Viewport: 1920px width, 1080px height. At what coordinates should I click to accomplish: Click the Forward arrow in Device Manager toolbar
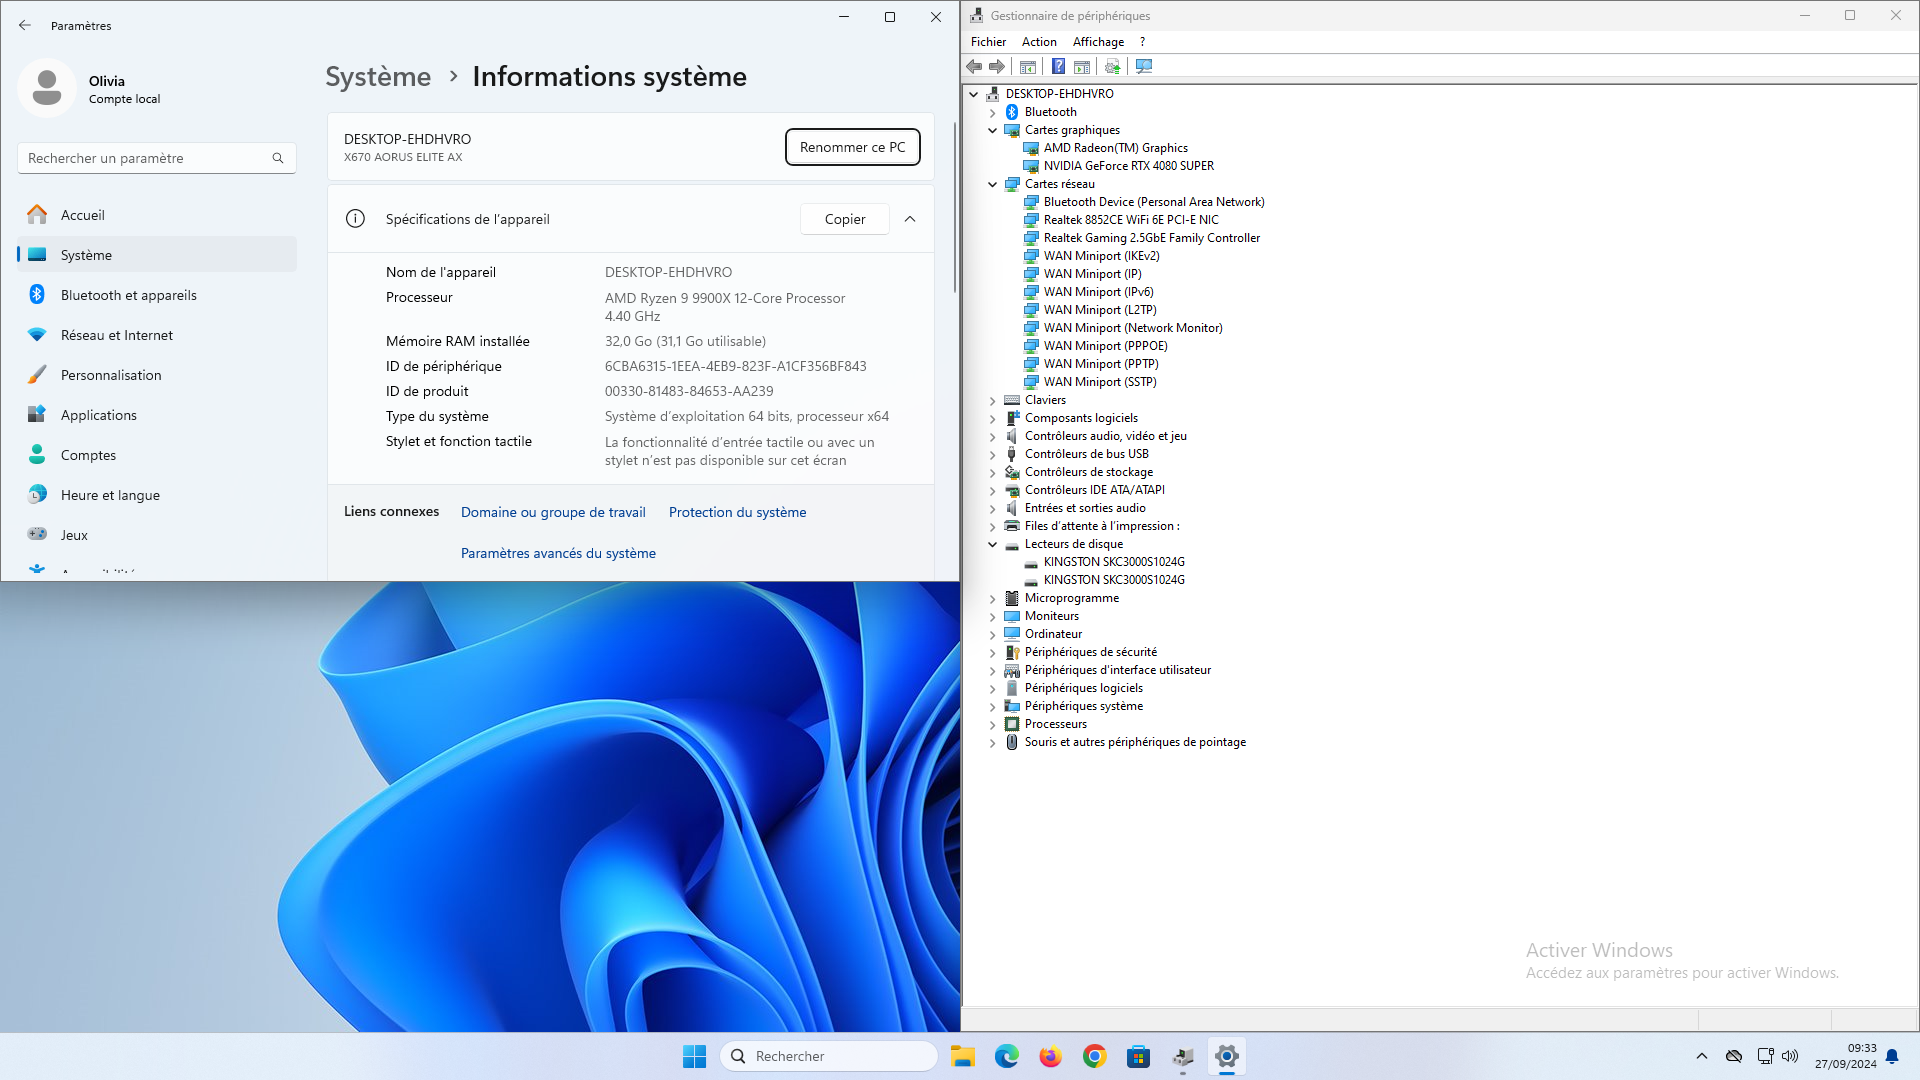[x=997, y=67]
